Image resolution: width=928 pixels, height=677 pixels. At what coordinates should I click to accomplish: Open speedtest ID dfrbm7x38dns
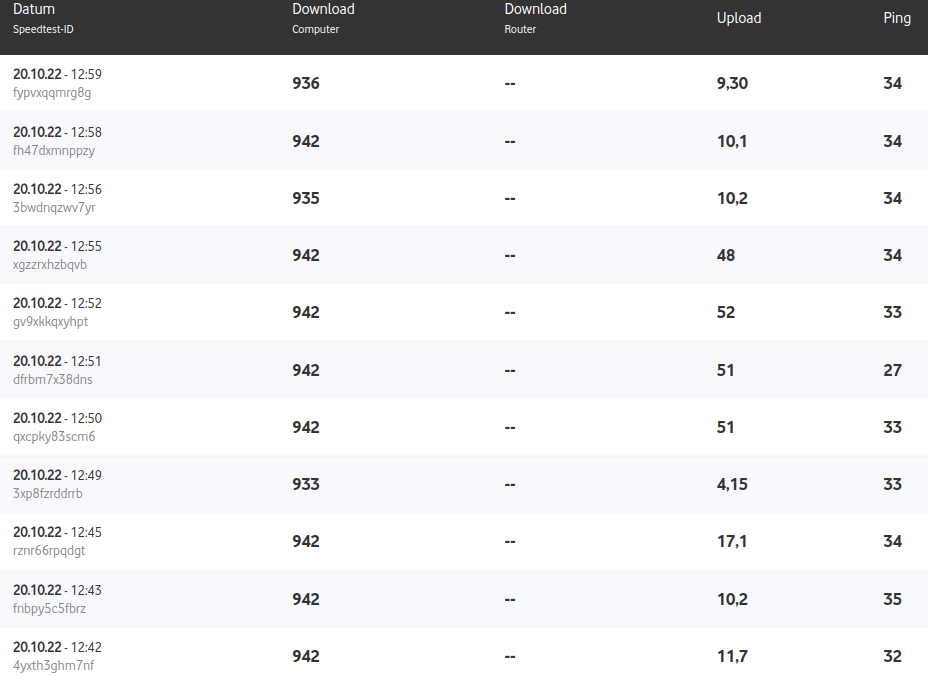coord(53,380)
